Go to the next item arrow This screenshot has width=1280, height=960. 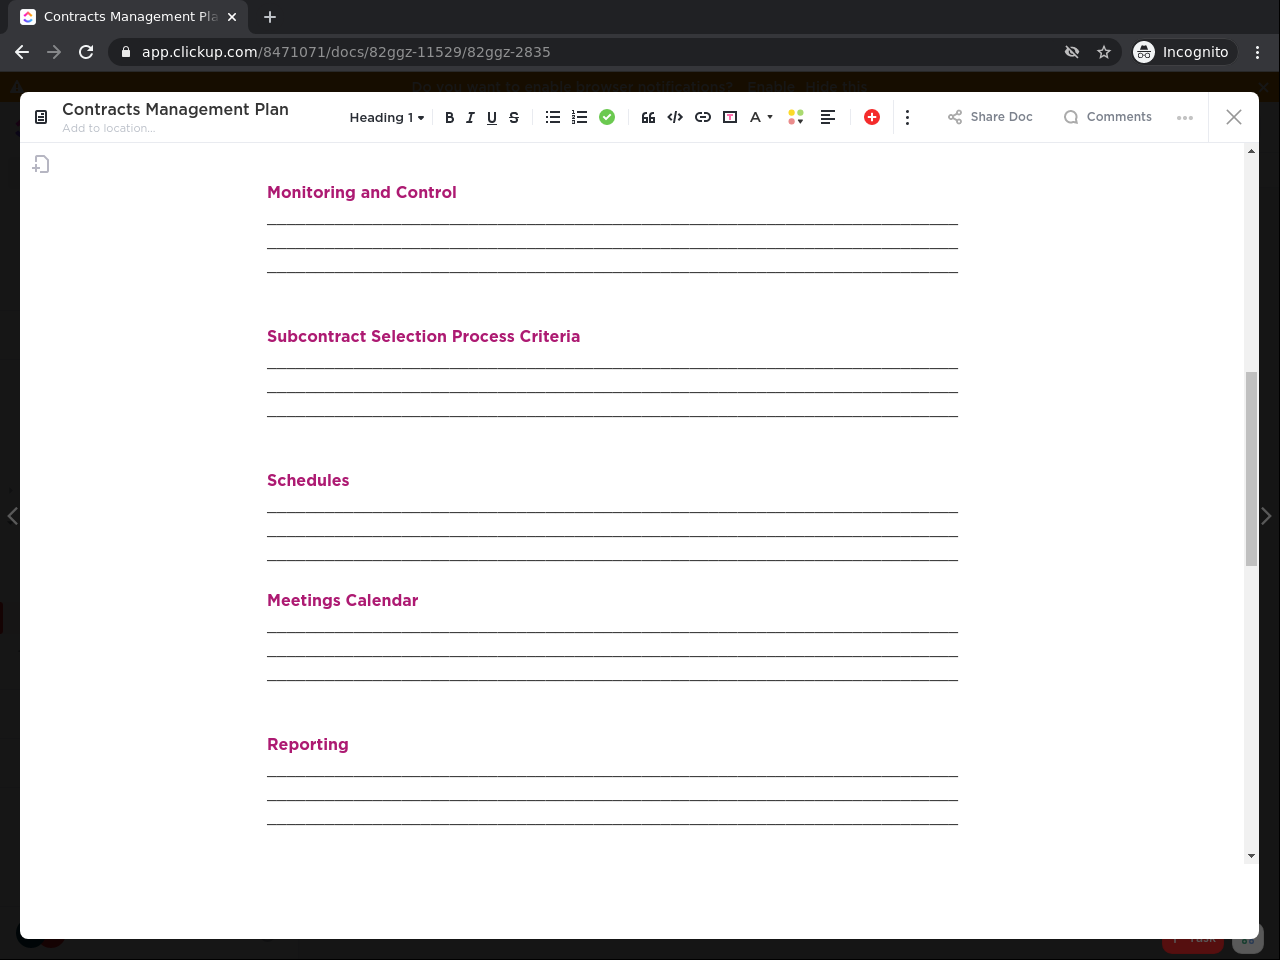click(1266, 516)
